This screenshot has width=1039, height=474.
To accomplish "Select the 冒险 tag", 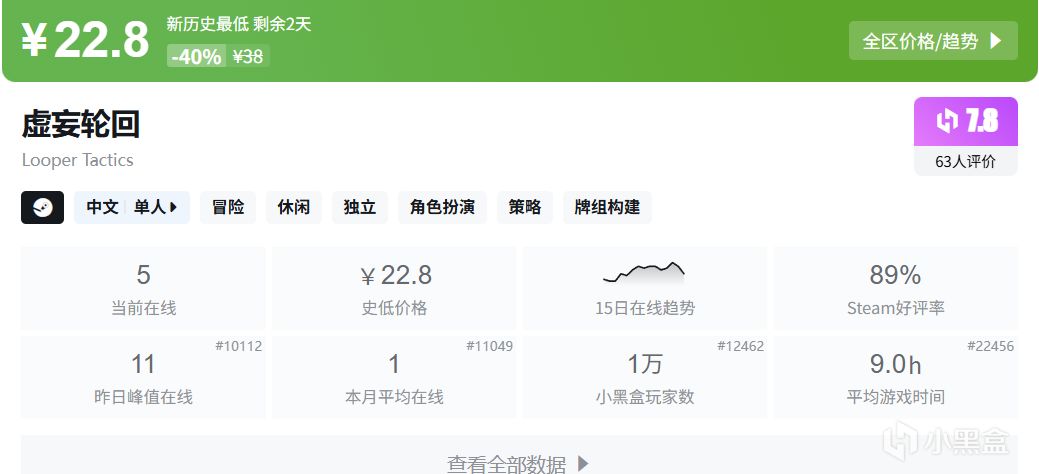I will click(228, 207).
